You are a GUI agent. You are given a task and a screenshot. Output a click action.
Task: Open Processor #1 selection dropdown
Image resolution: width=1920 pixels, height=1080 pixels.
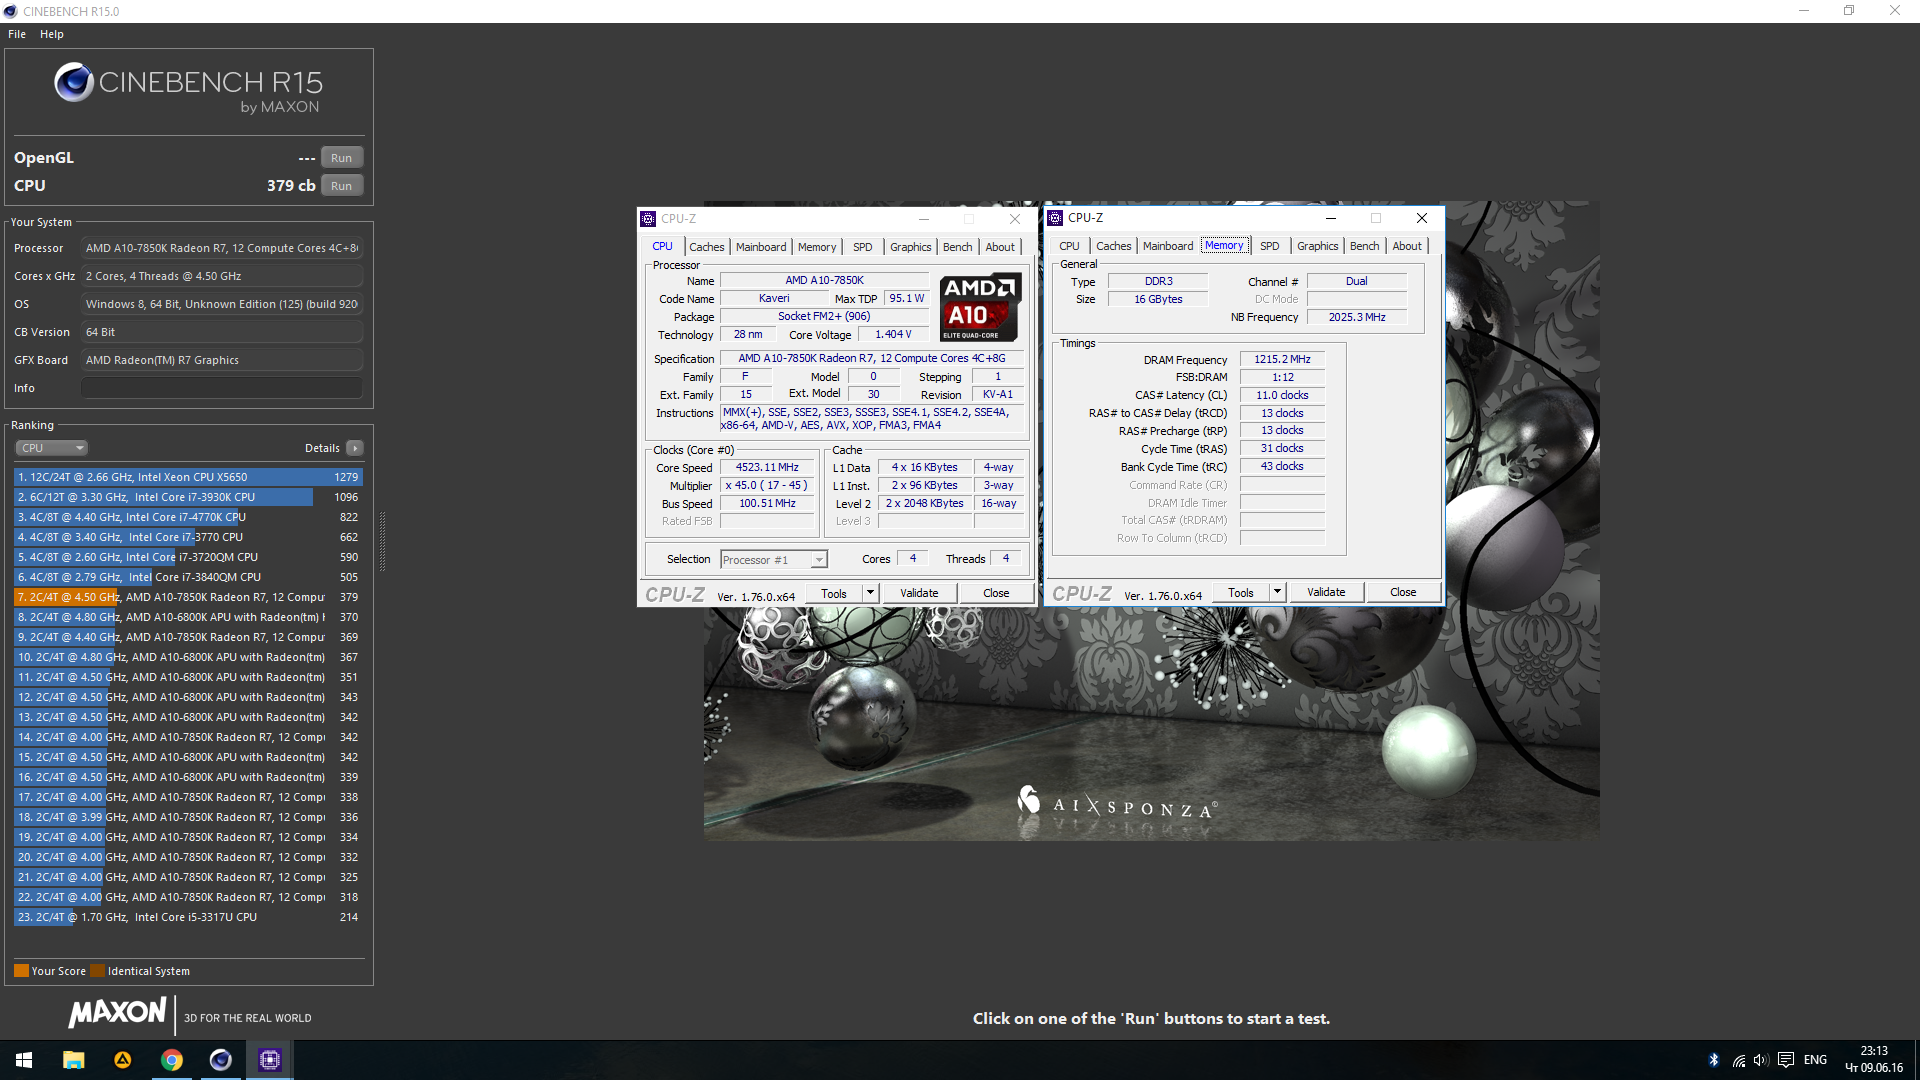coord(773,560)
